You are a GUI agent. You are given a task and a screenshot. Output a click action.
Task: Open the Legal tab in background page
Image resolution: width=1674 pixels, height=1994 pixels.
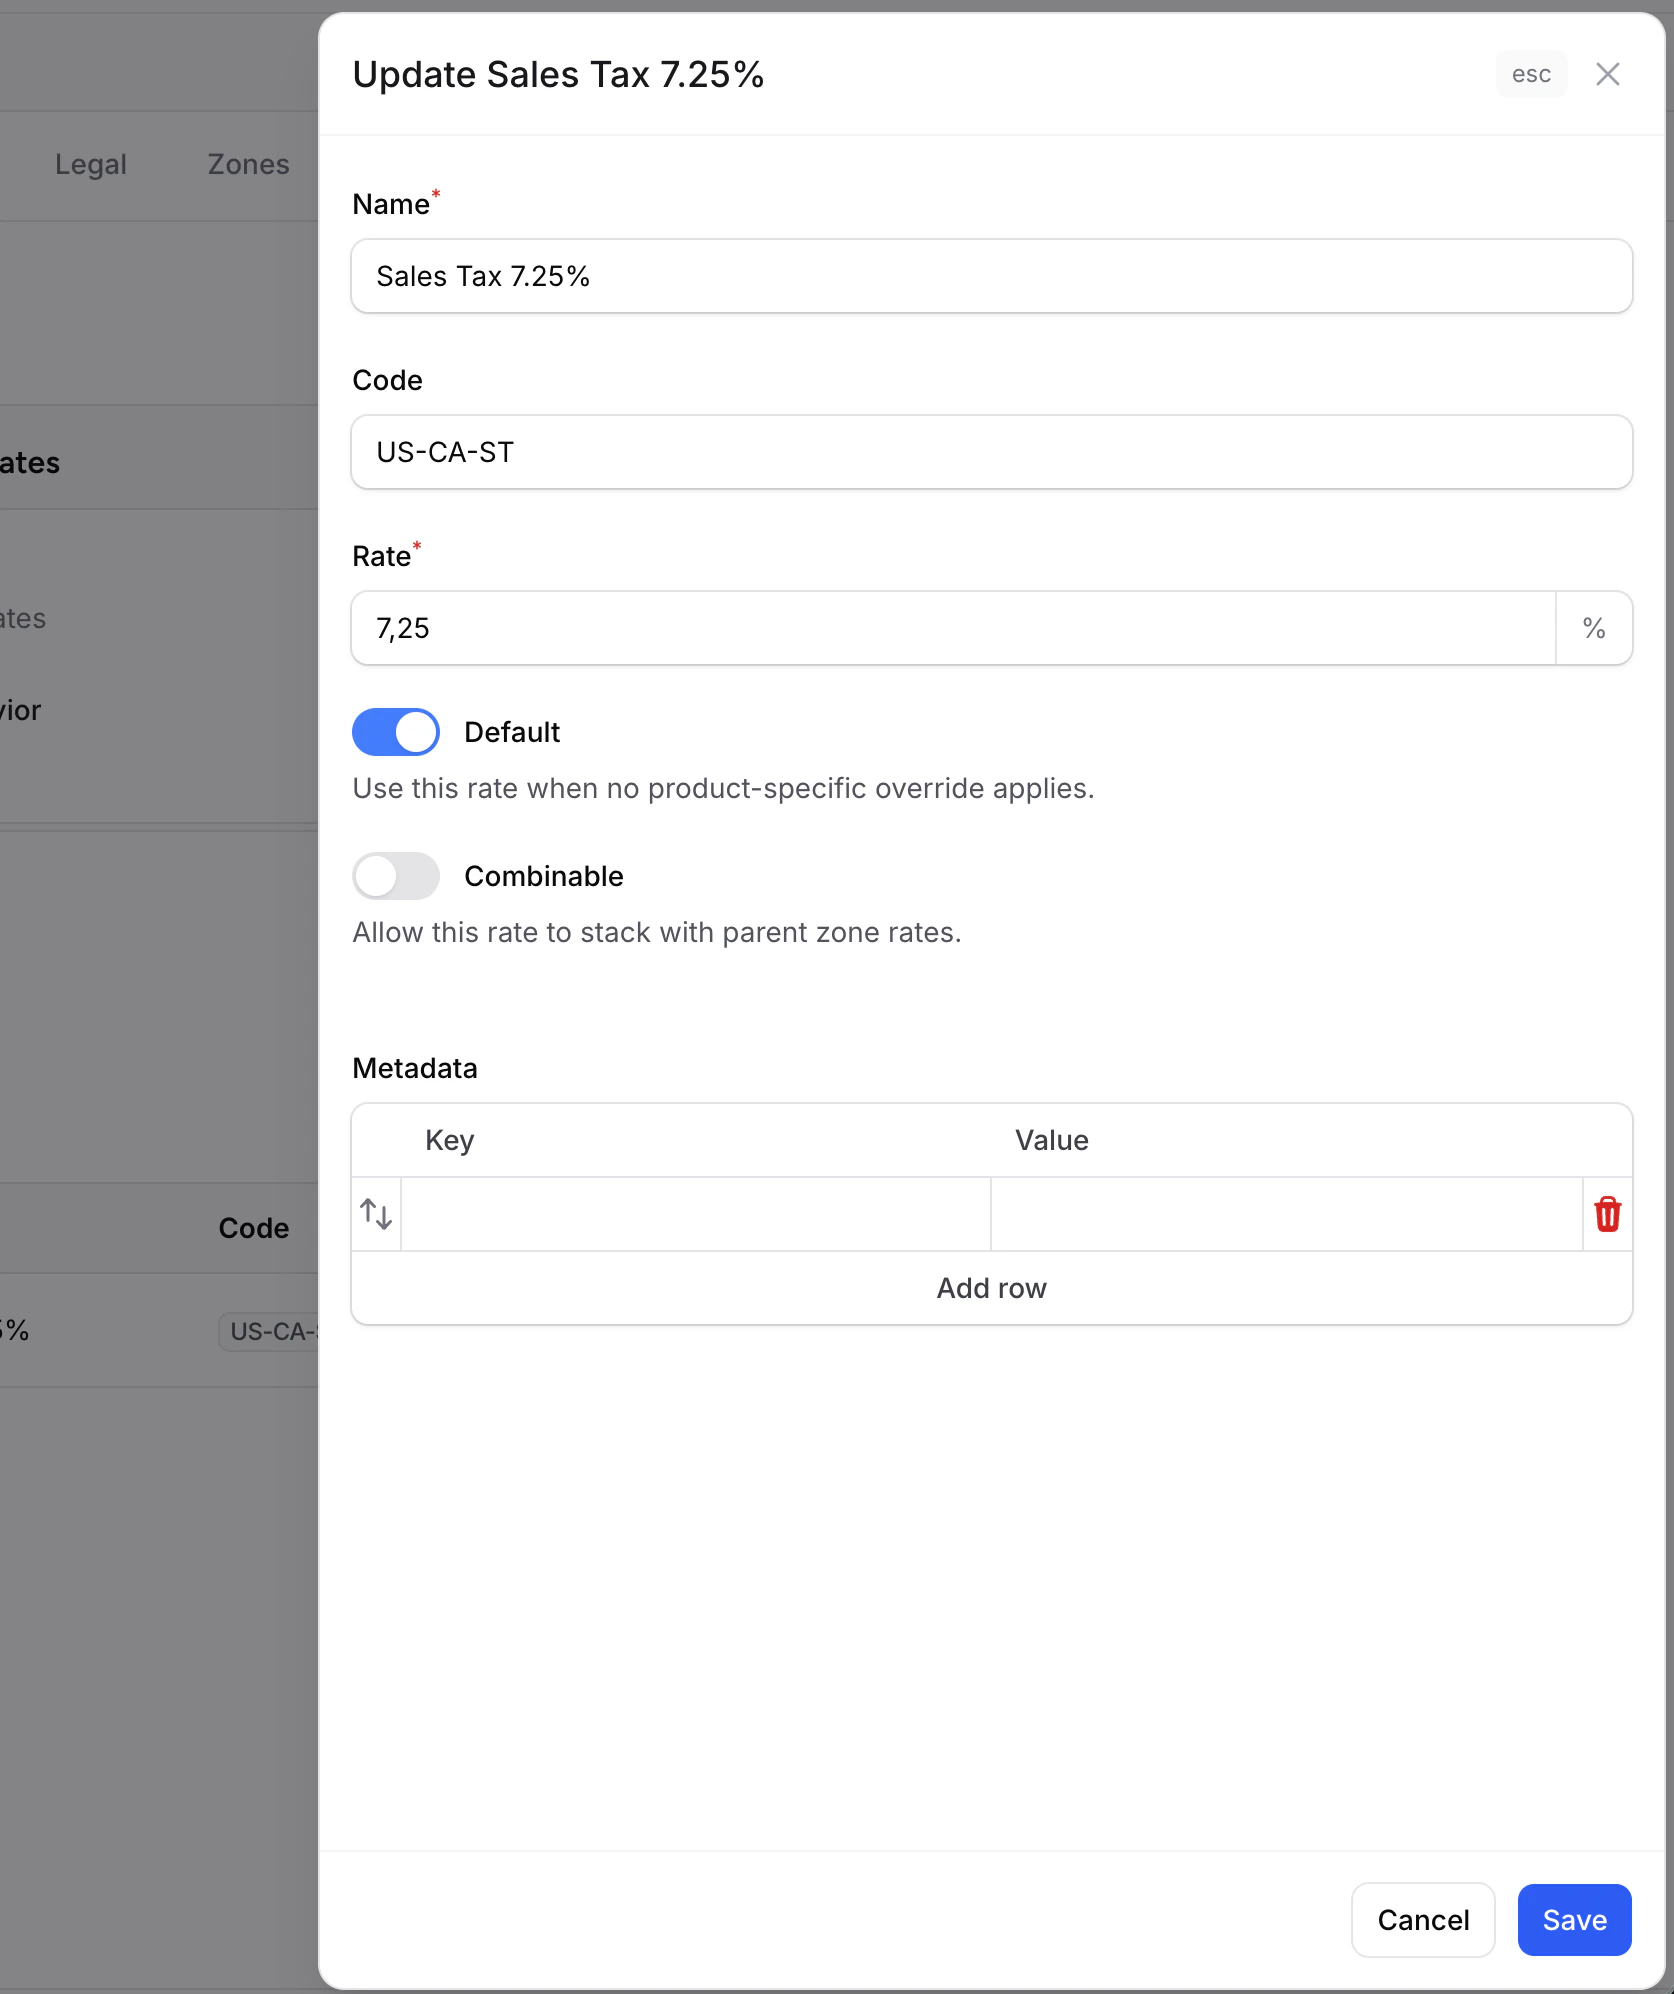pos(91,164)
